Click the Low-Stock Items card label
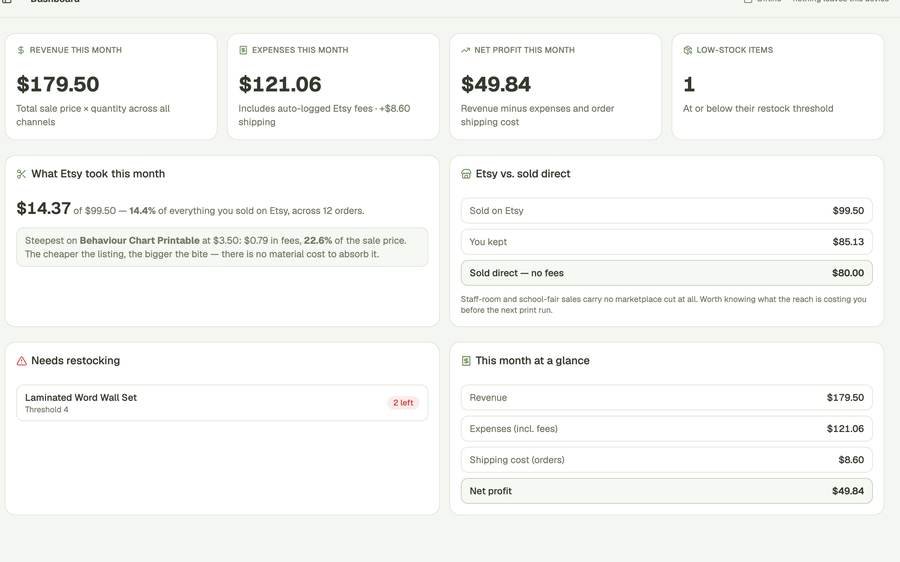This screenshot has height=562, width=900. [x=735, y=51]
